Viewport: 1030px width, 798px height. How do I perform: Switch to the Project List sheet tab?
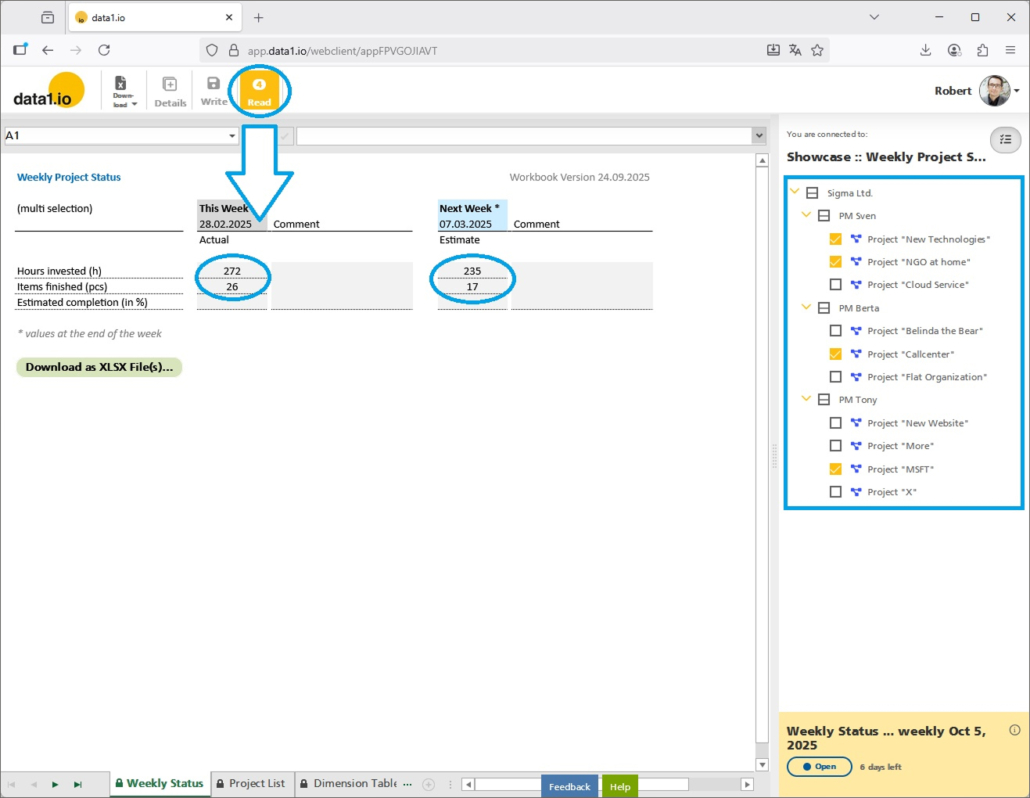(x=250, y=784)
